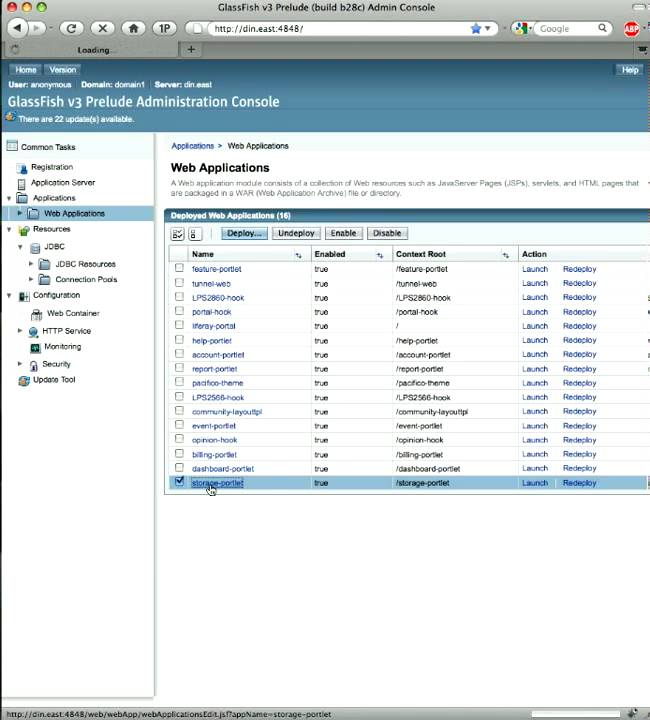Go back with the browser back arrow

[17, 28]
